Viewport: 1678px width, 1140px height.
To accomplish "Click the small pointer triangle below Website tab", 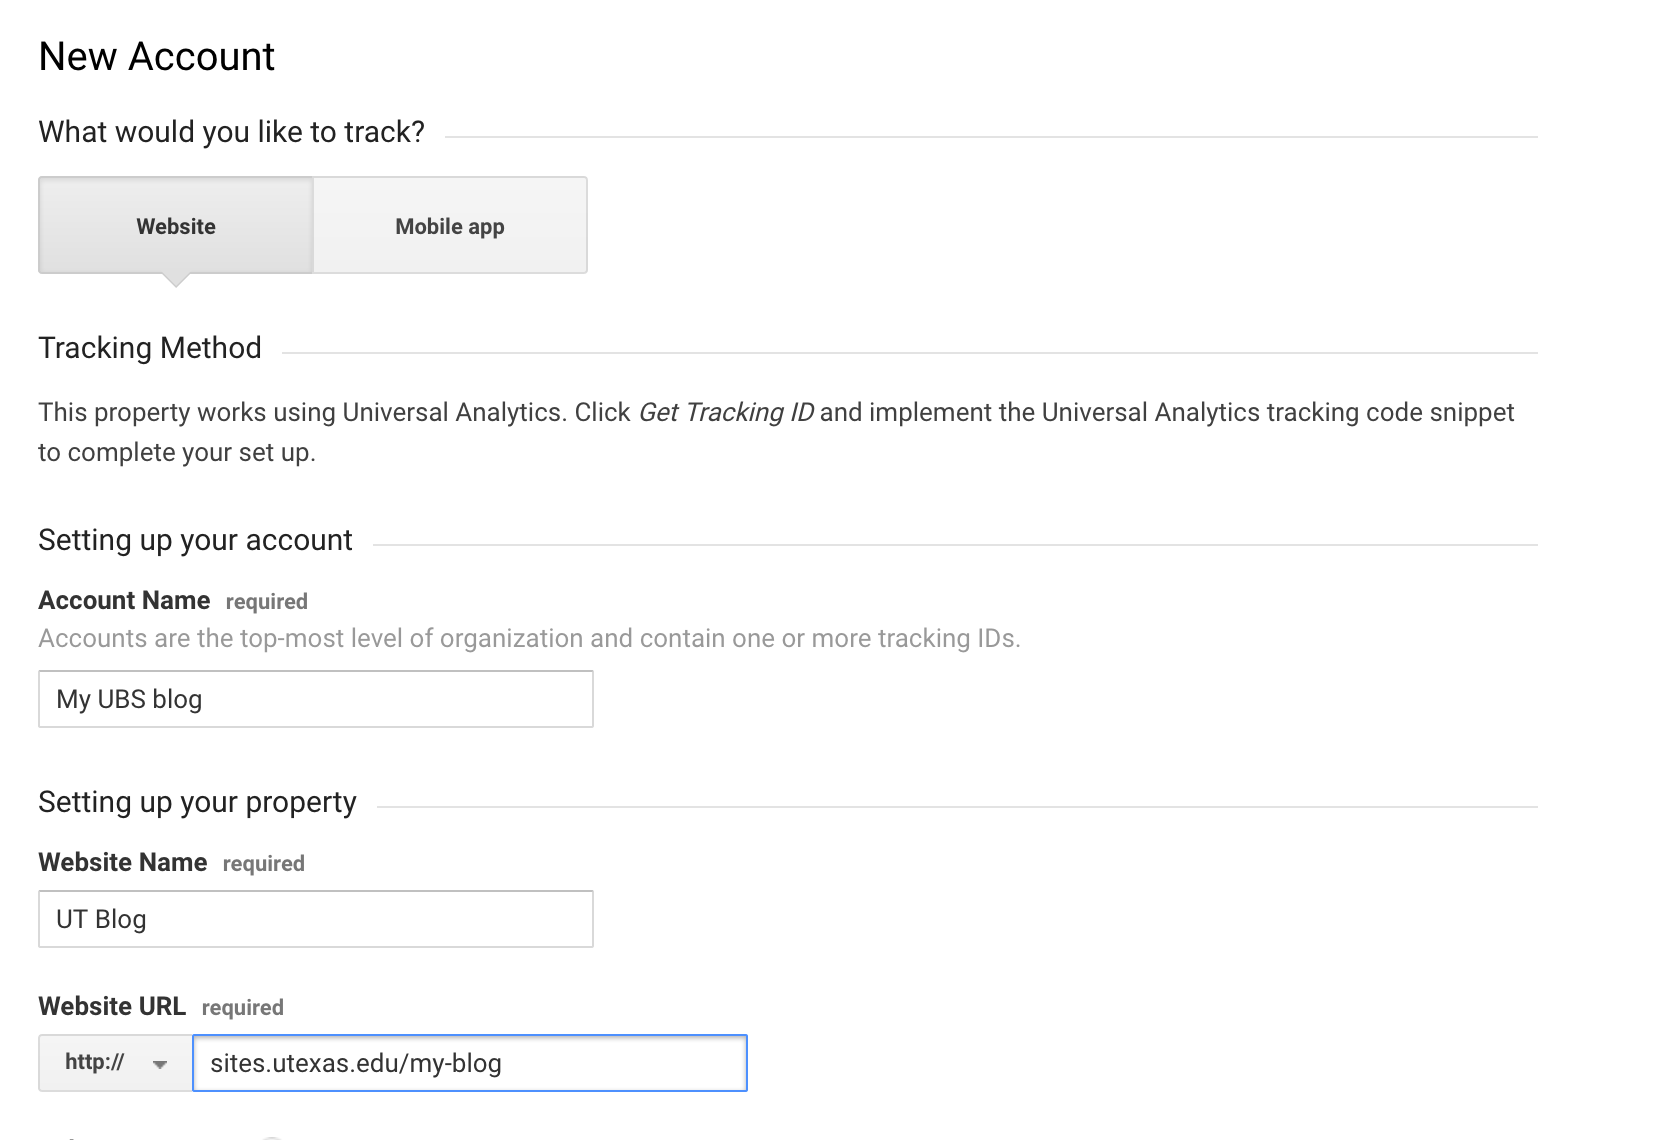I will point(176,281).
